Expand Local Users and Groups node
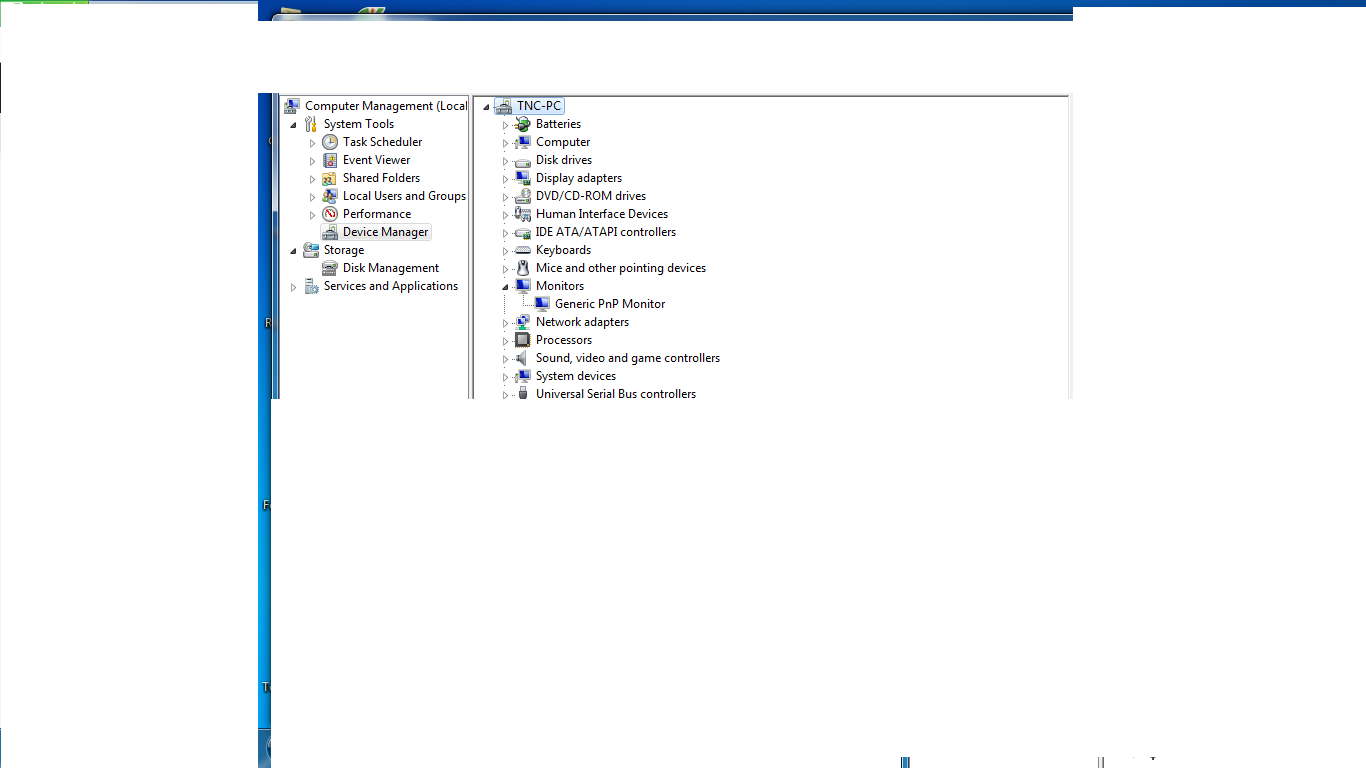1366x768 pixels. point(312,197)
